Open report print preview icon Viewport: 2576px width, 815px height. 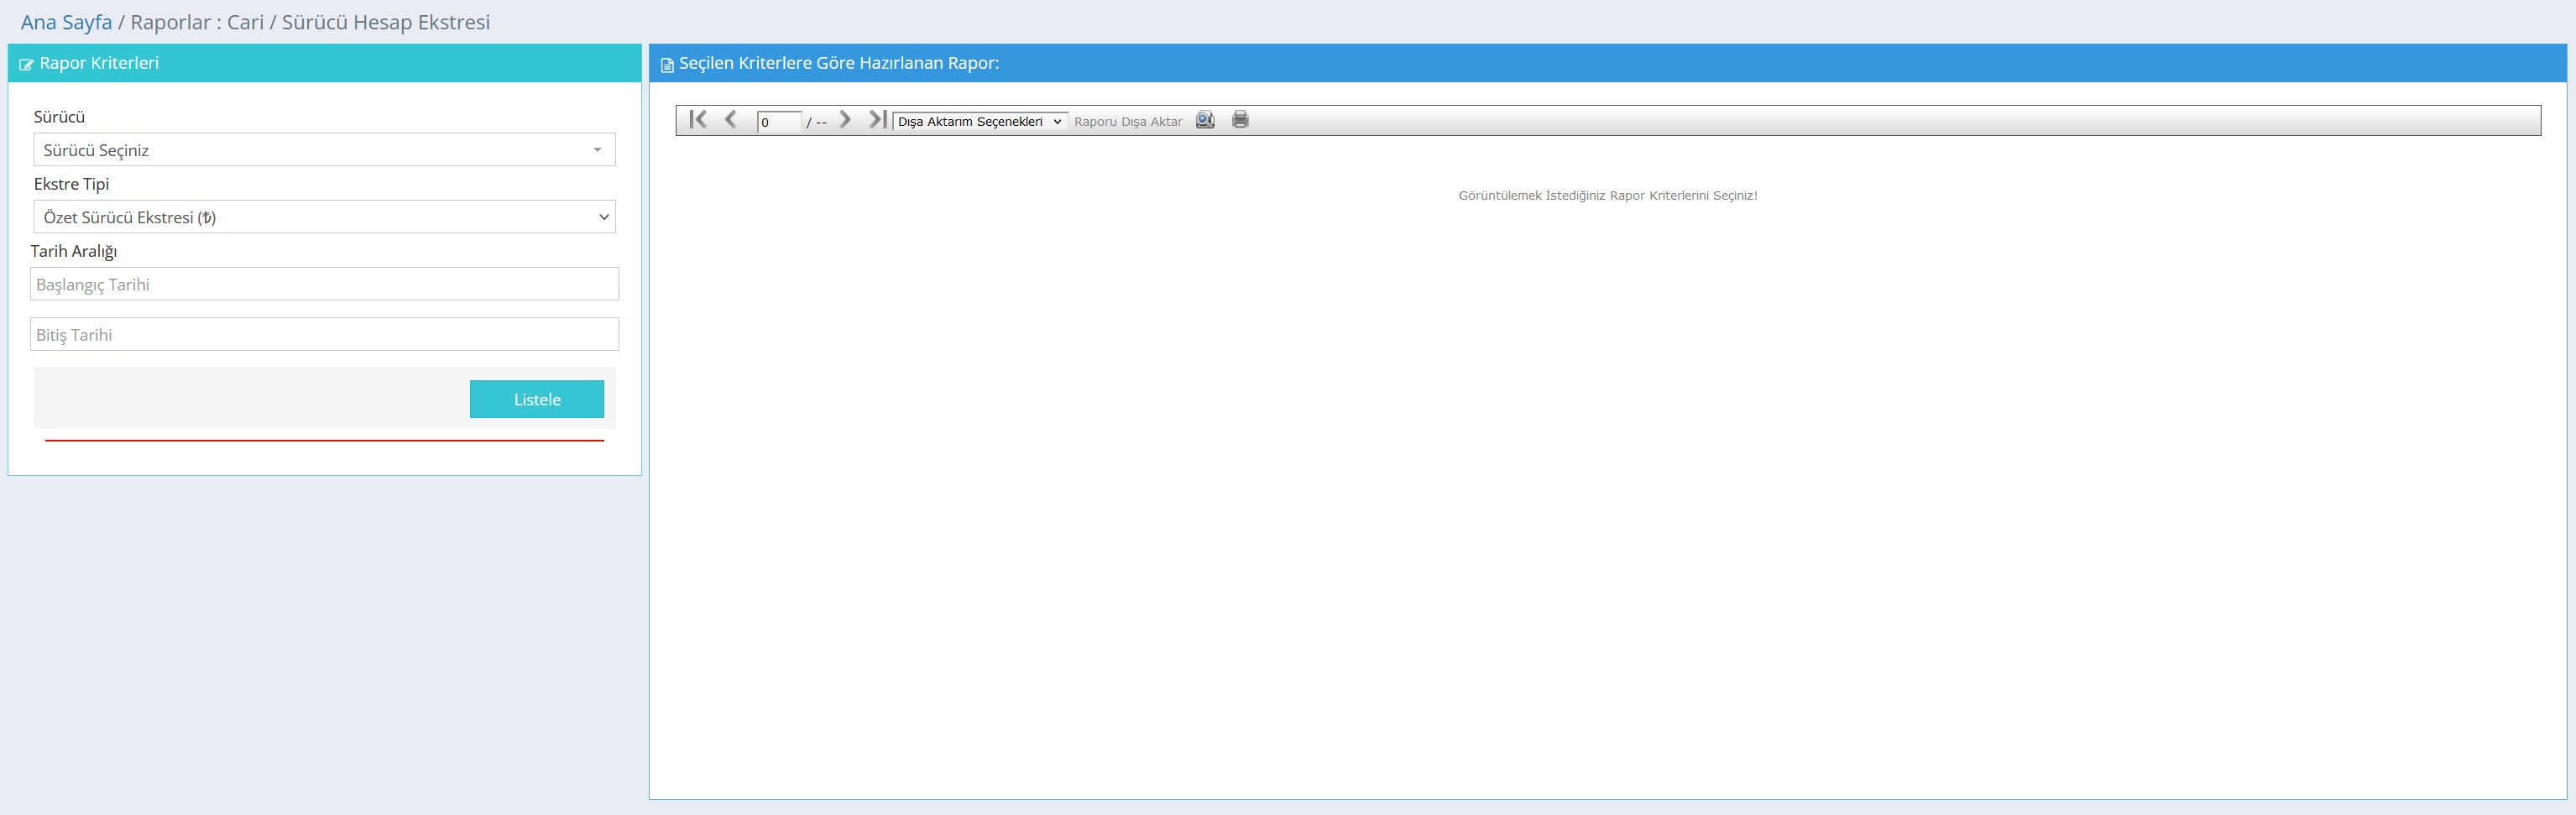click(x=1205, y=120)
